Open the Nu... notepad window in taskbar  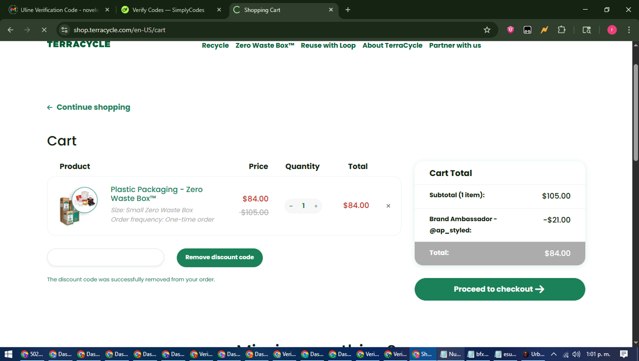[450, 354]
